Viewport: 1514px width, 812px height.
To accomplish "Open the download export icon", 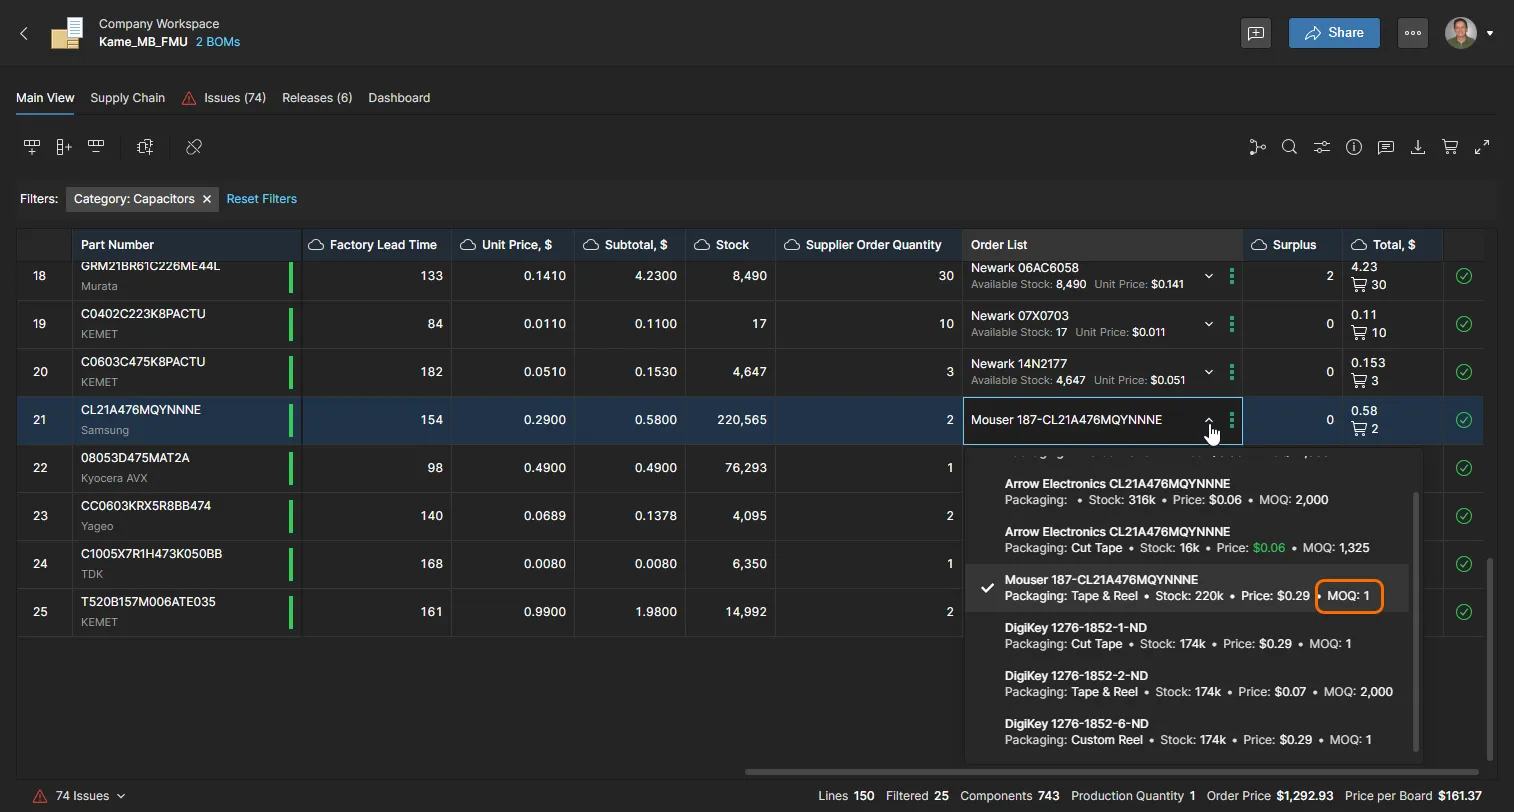I will click(x=1417, y=147).
